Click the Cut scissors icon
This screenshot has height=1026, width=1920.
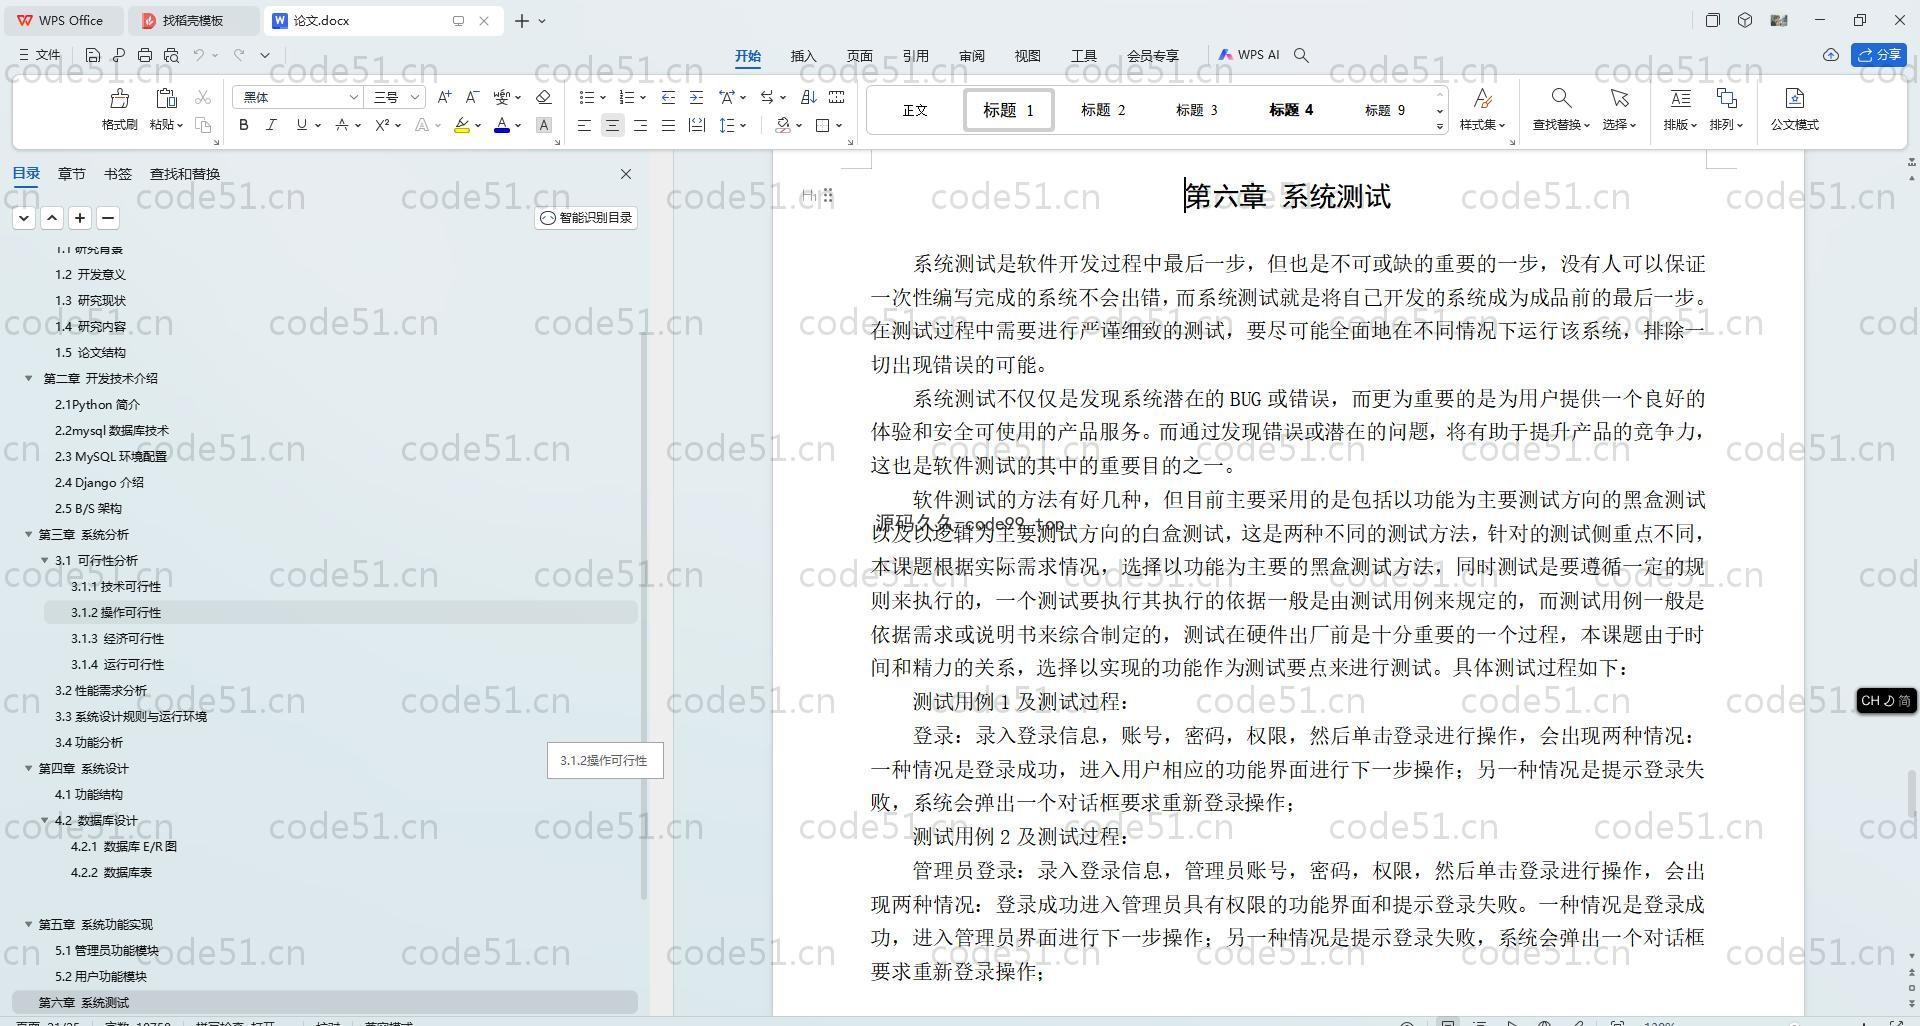pyautogui.click(x=203, y=97)
